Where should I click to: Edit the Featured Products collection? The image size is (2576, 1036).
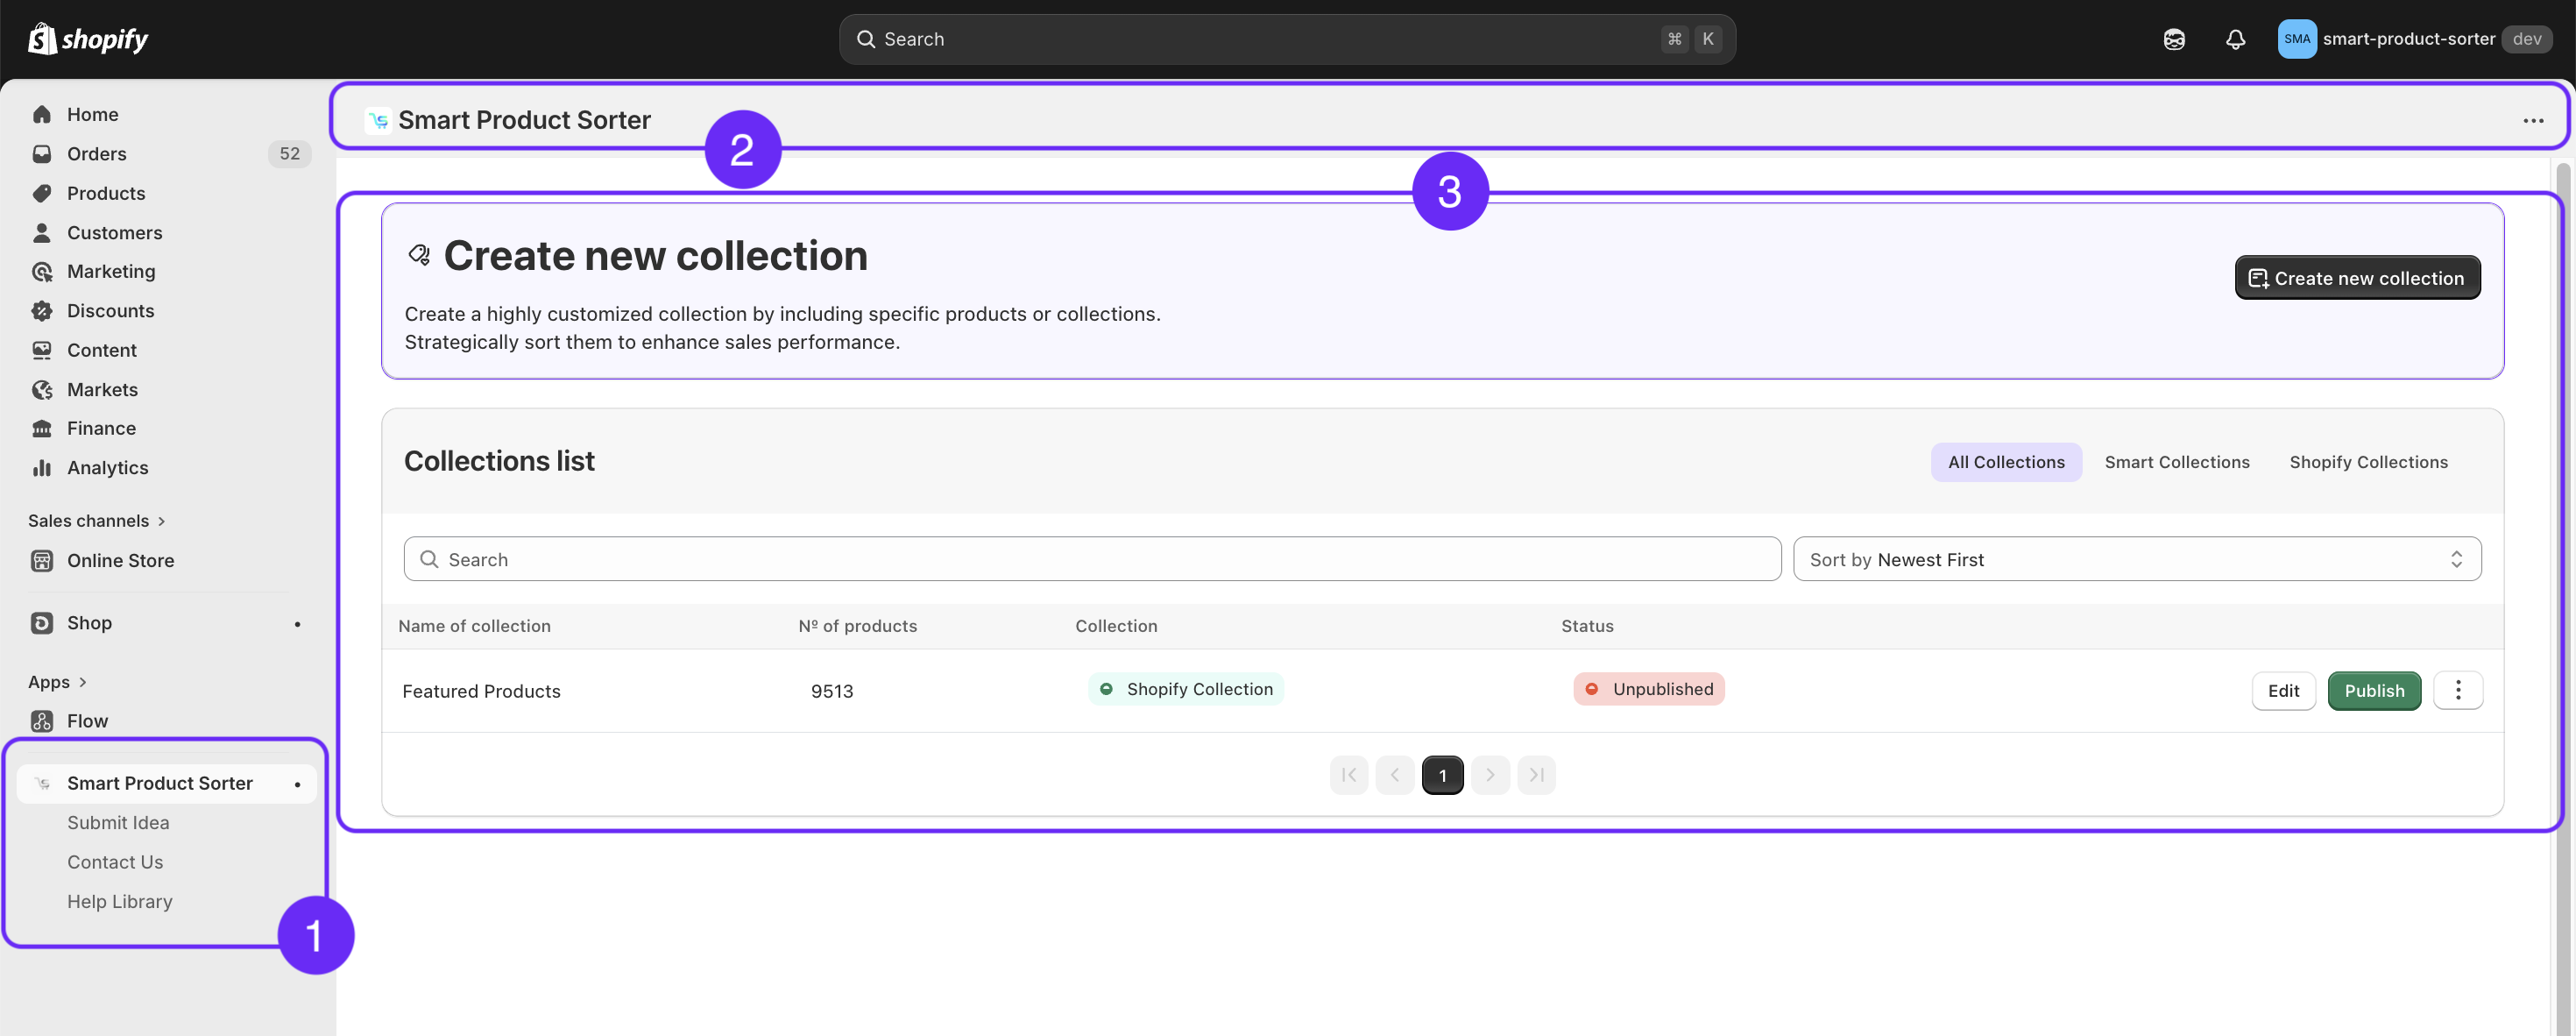point(2283,691)
